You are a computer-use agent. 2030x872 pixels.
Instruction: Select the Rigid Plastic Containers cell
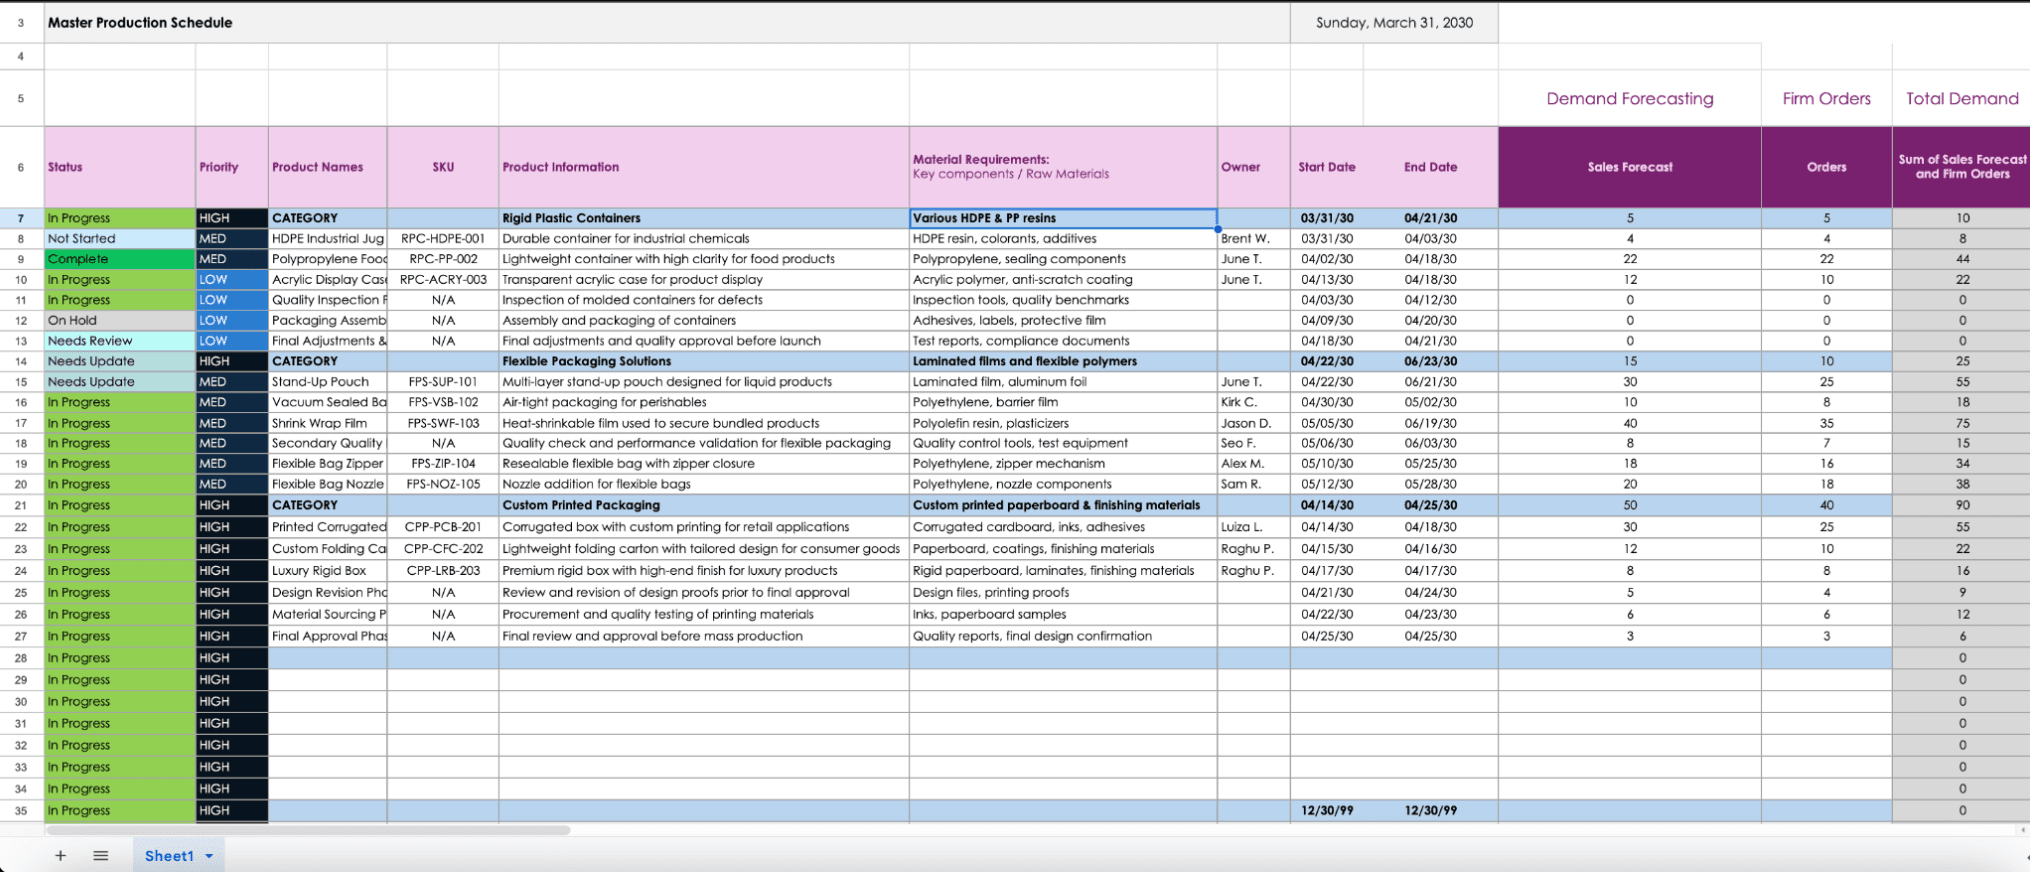(704, 218)
